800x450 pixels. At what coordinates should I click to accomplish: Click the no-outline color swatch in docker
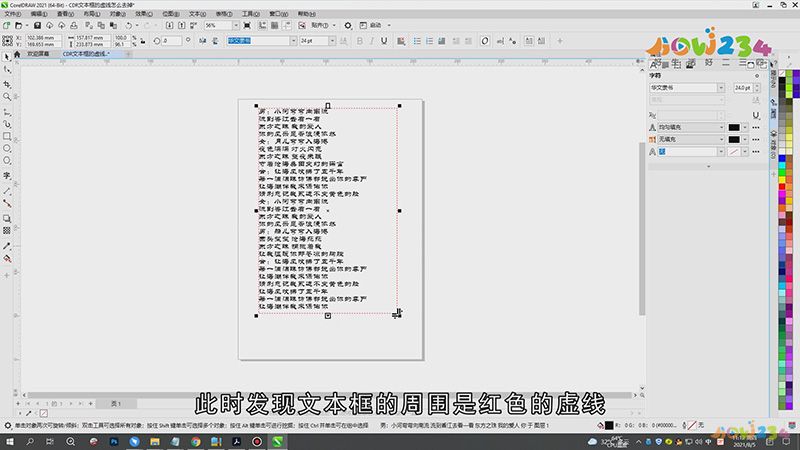click(x=734, y=152)
